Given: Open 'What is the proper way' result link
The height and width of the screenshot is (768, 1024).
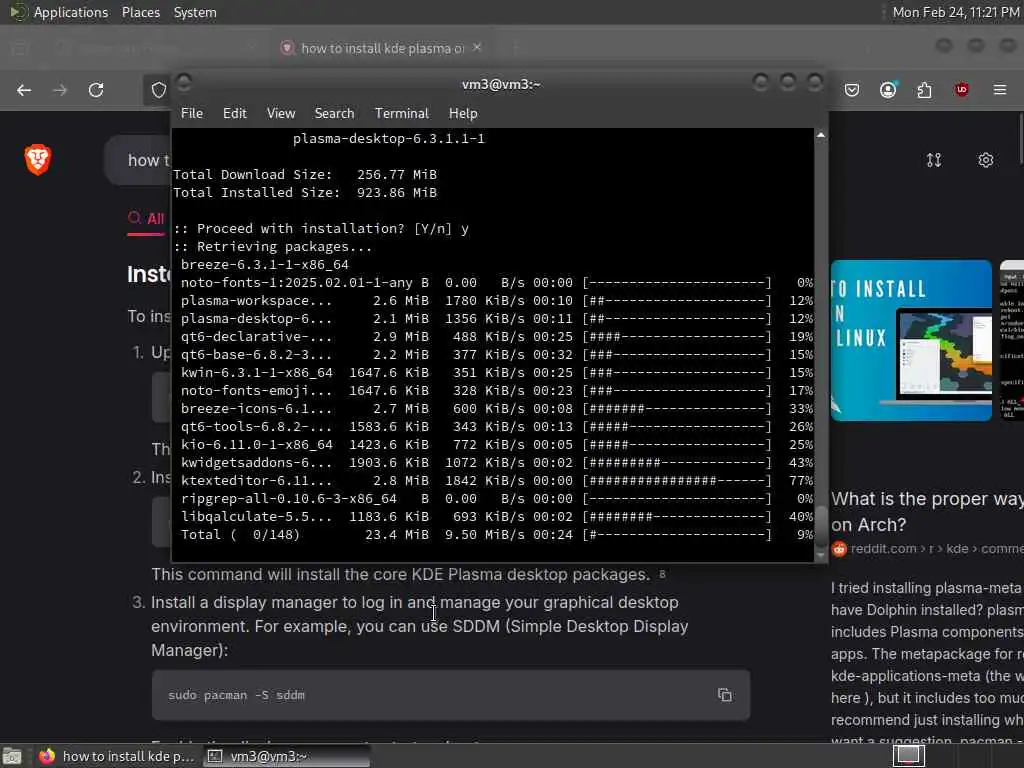Looking at the screenshot, I should tap(927, 511).
